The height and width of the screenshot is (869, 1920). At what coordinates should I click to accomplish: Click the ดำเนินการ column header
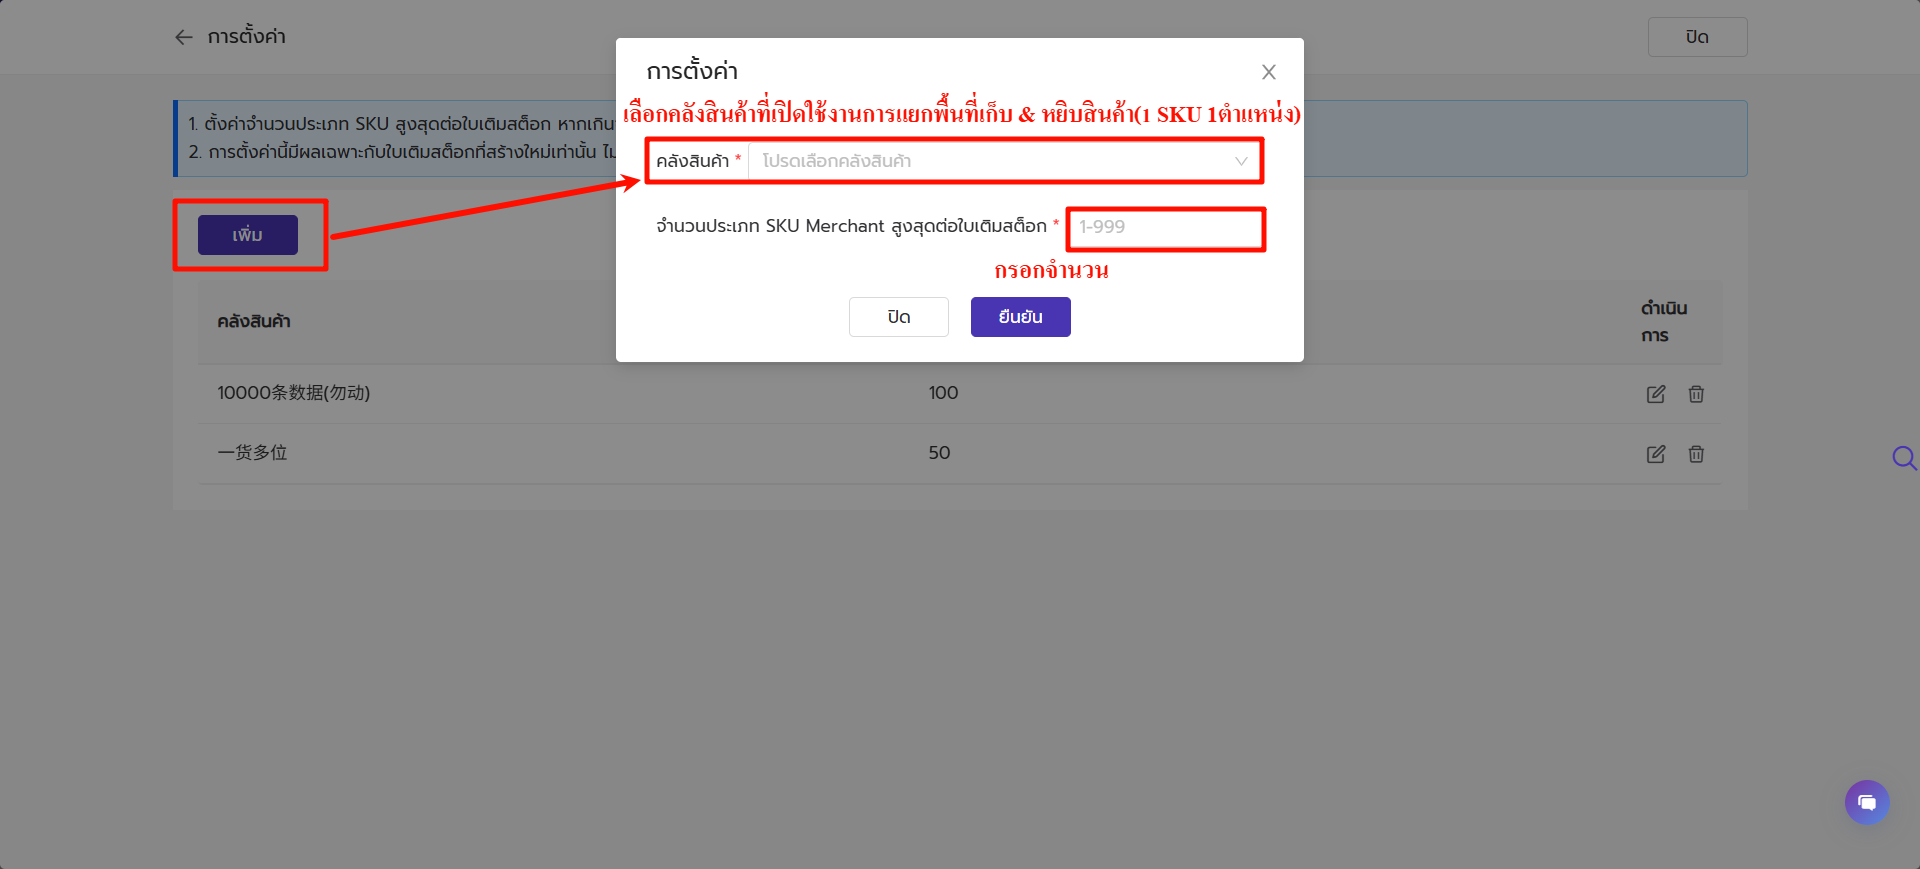pos(1664,321)
